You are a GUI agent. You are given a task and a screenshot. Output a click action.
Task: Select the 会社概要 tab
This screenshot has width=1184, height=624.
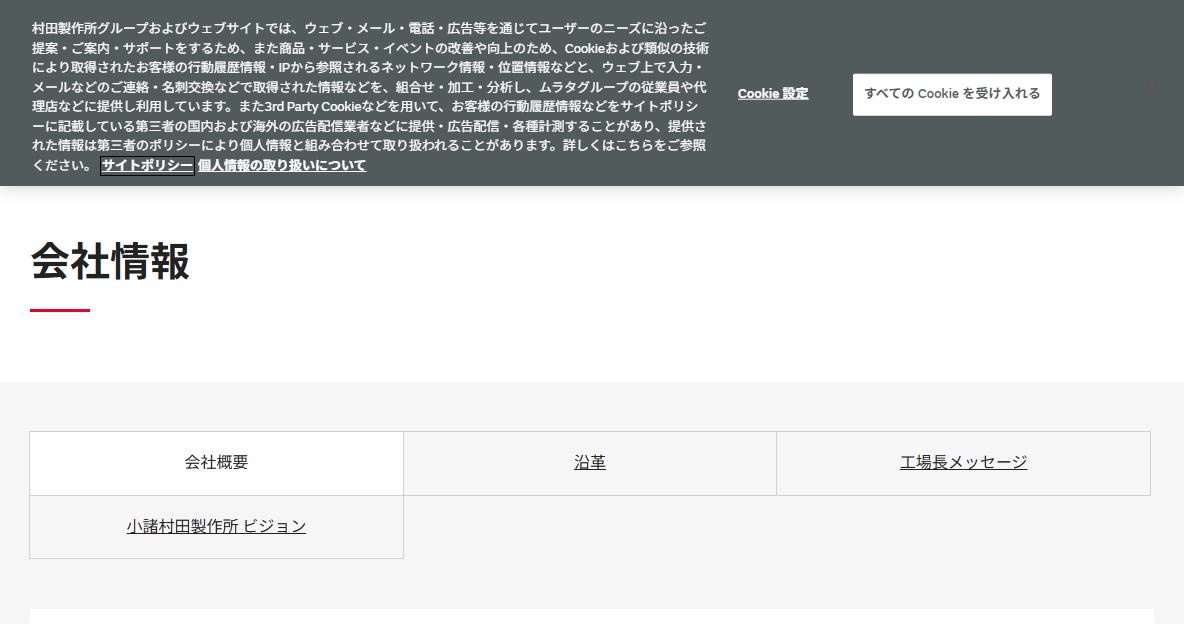click(x=217, y=463)
